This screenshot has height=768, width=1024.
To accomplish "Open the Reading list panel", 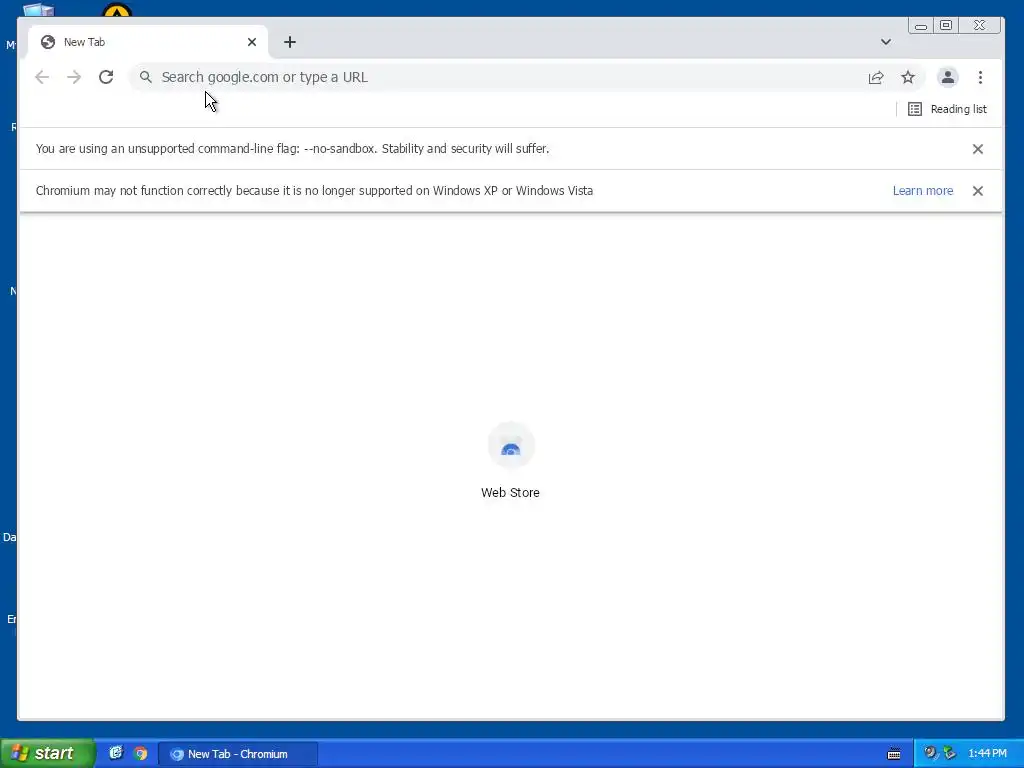I will pos(948,109).
